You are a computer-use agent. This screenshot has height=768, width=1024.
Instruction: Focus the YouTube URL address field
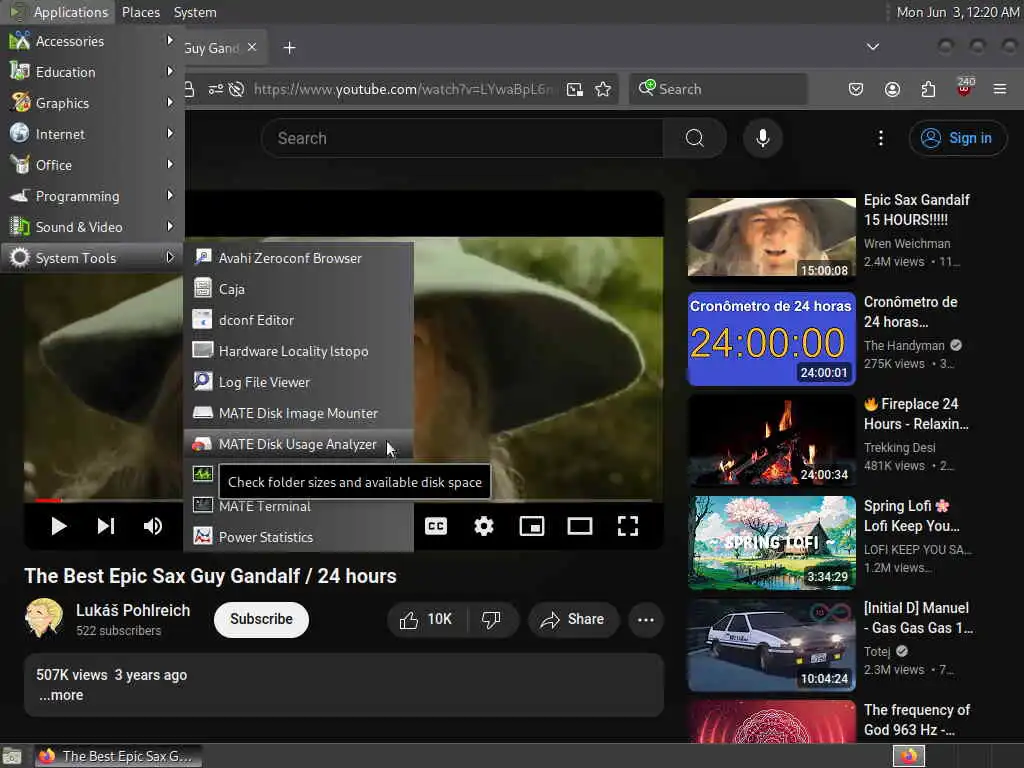pyautogui.click(x=404, y=89)
